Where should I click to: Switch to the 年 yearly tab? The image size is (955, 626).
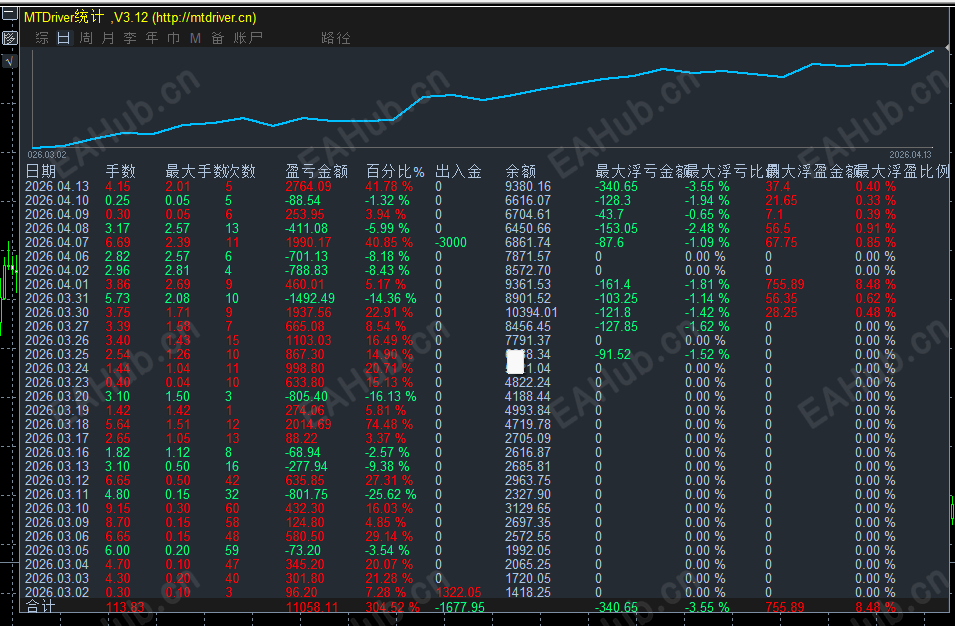pyautogui.click(x=152, y=38)
